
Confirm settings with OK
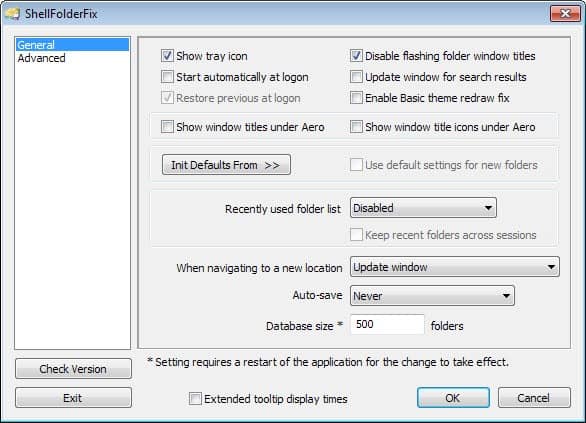coord(453,398)
